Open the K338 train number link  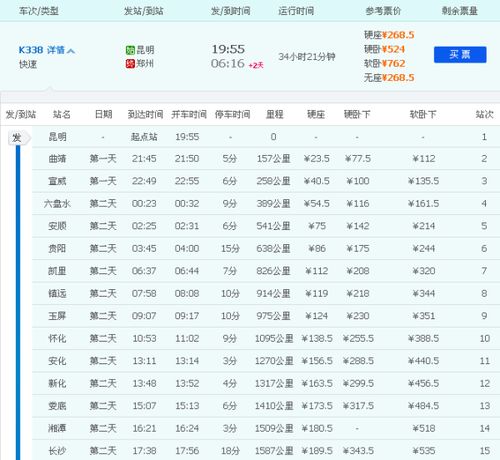(x=31, y=50)
